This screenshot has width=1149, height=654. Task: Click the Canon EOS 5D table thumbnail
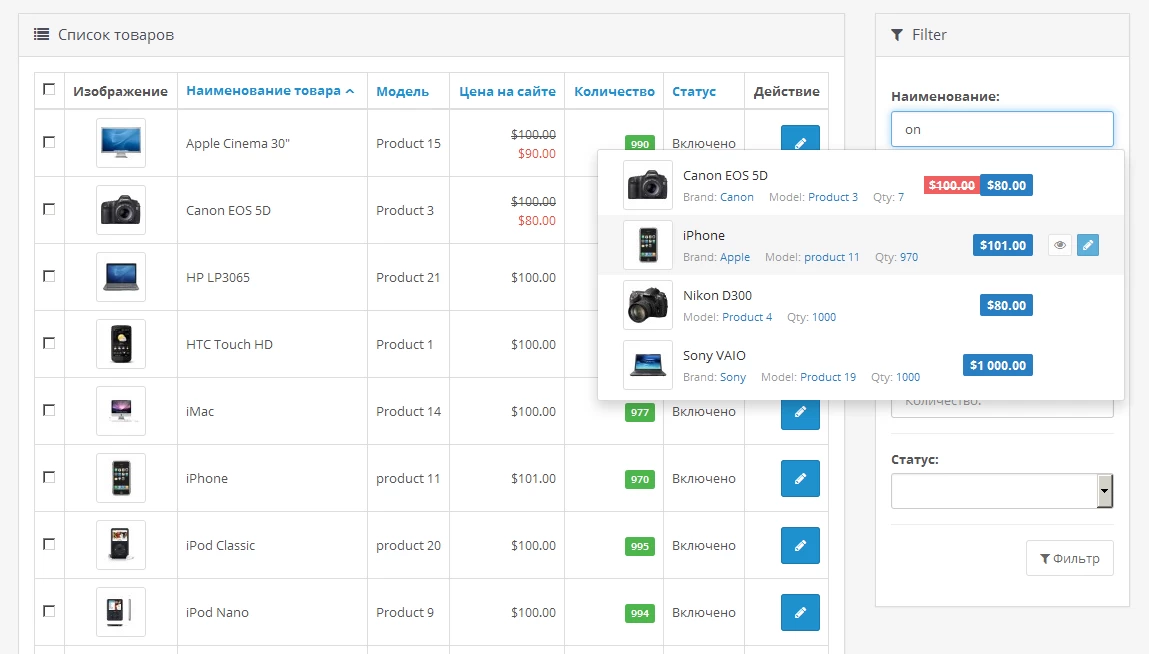pyautogui.click(x=121, y=210)
